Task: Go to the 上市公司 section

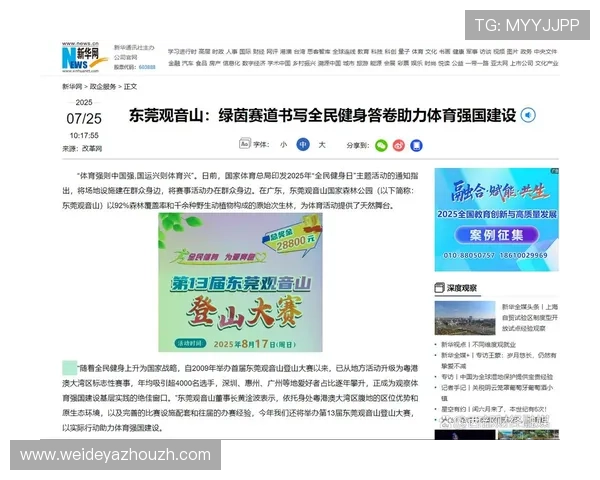Action: pos(522,63)
